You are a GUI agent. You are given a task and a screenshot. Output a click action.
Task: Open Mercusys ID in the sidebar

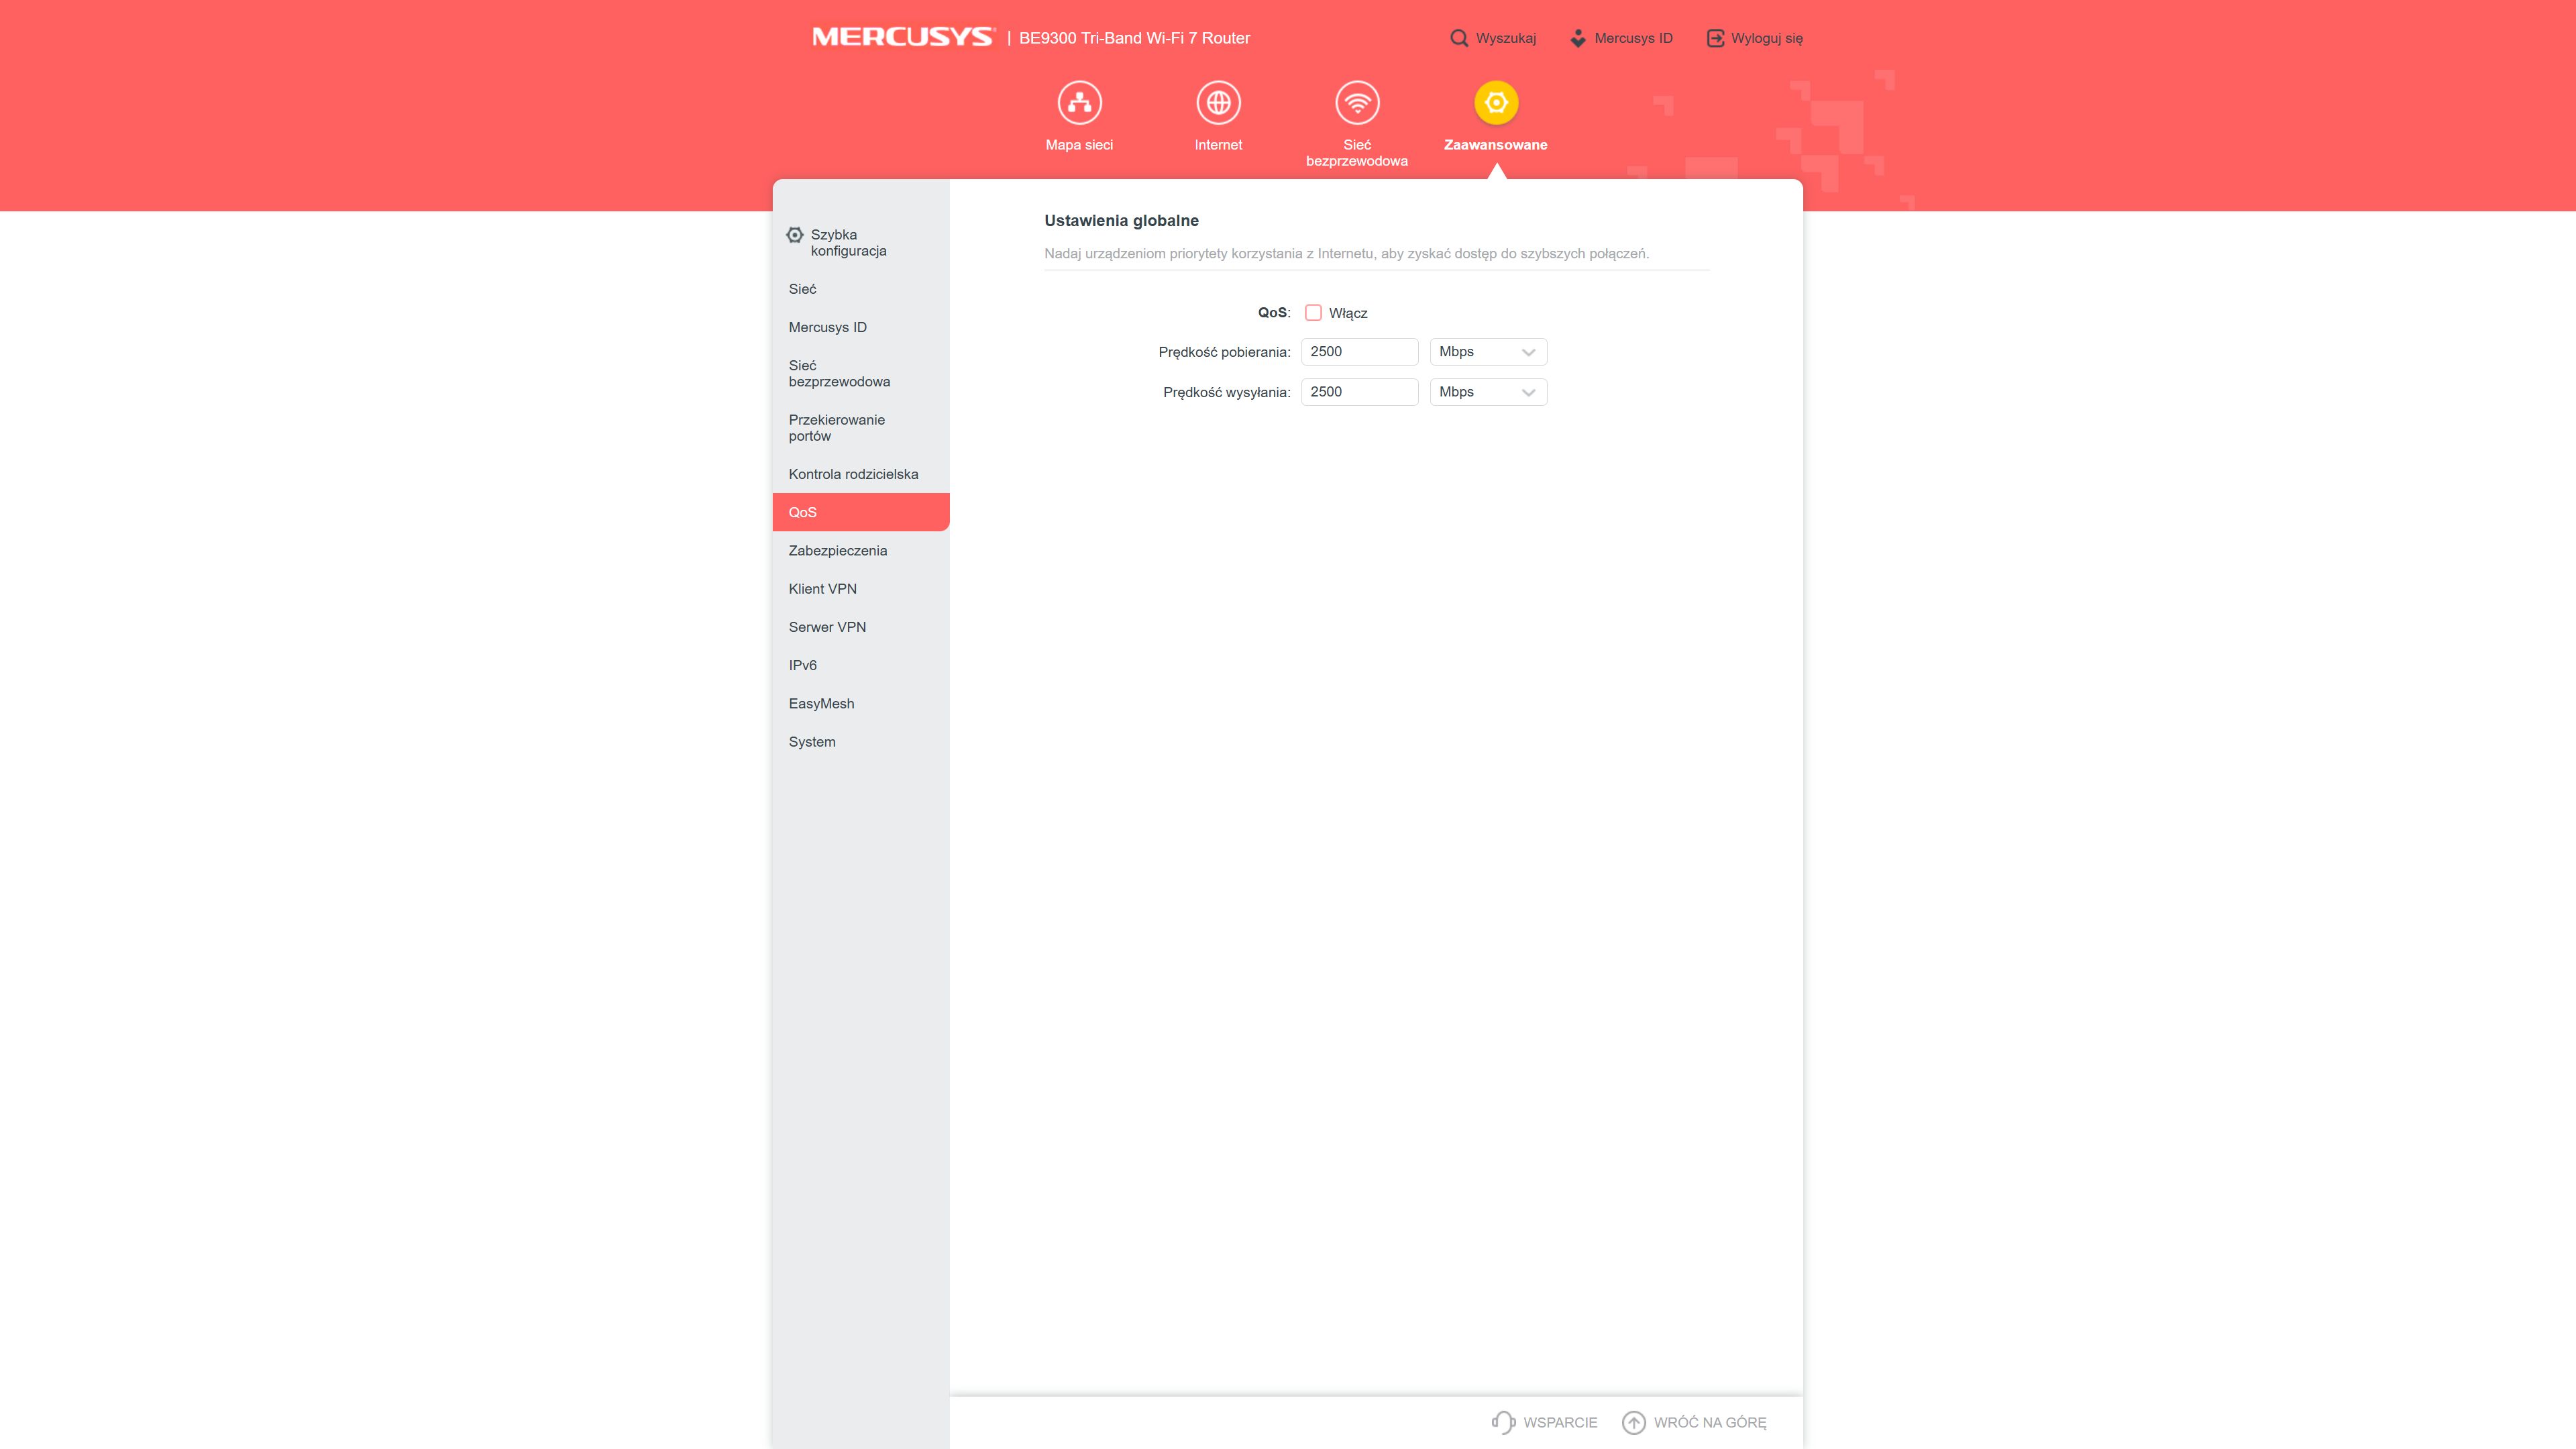click(861, 327)
